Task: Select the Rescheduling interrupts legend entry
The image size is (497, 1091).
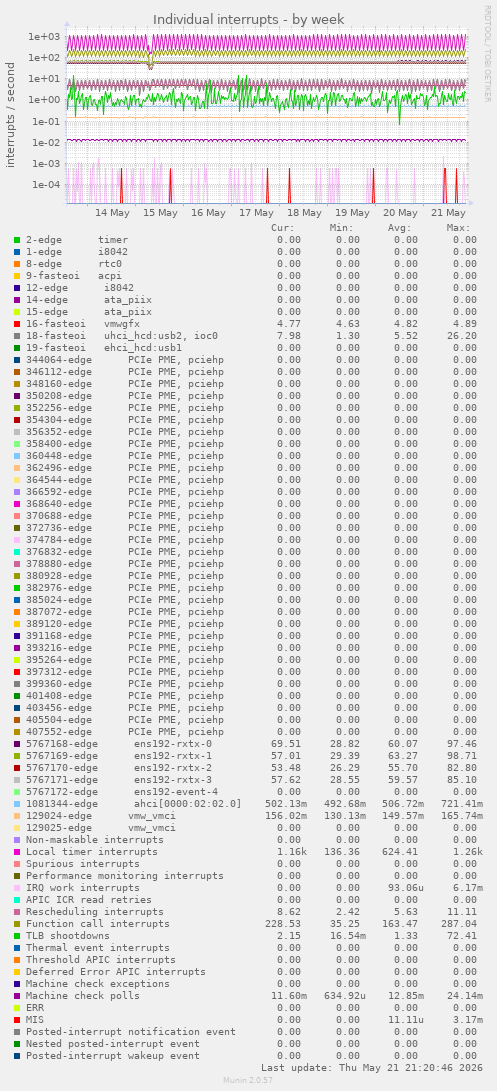Action: (x=95, y=911)
